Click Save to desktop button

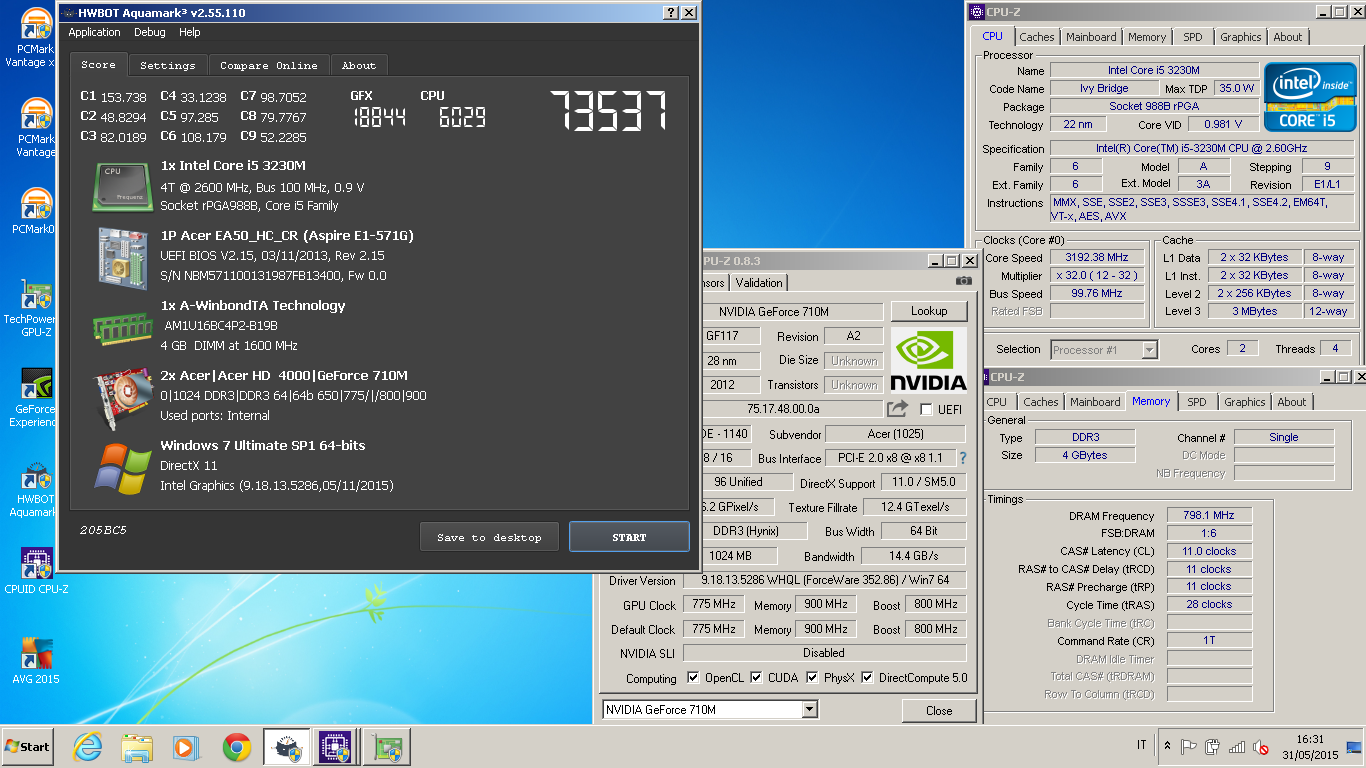489,537
